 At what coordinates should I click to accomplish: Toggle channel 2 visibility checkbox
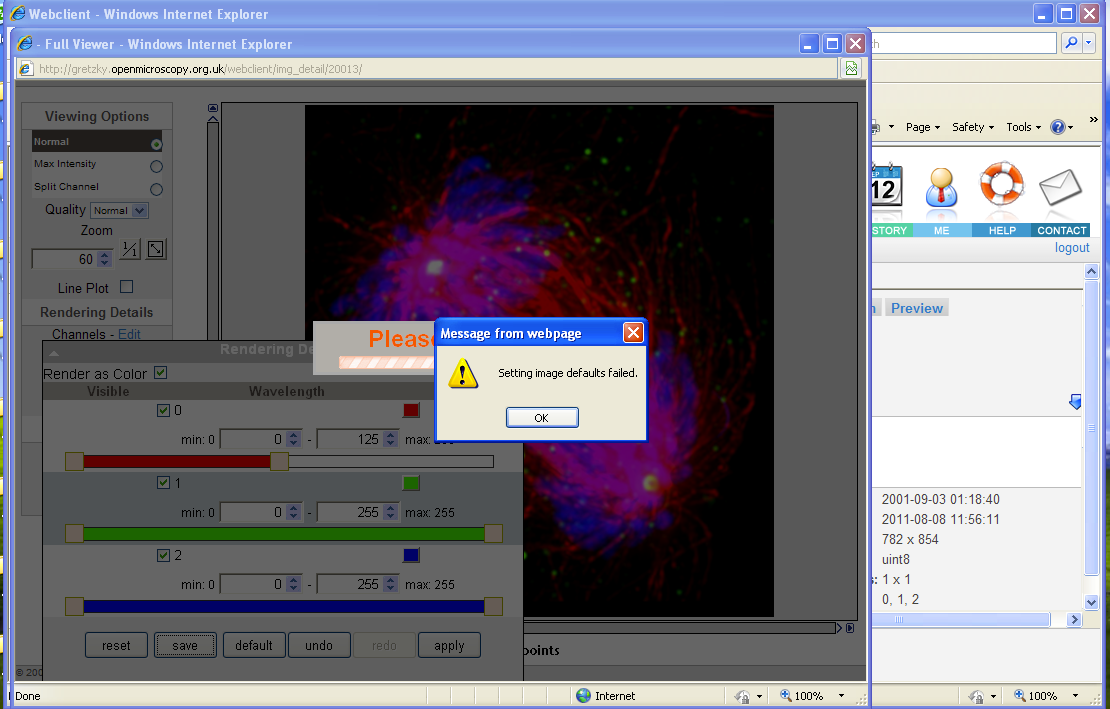pyautogui.click(x=164, y=555)
